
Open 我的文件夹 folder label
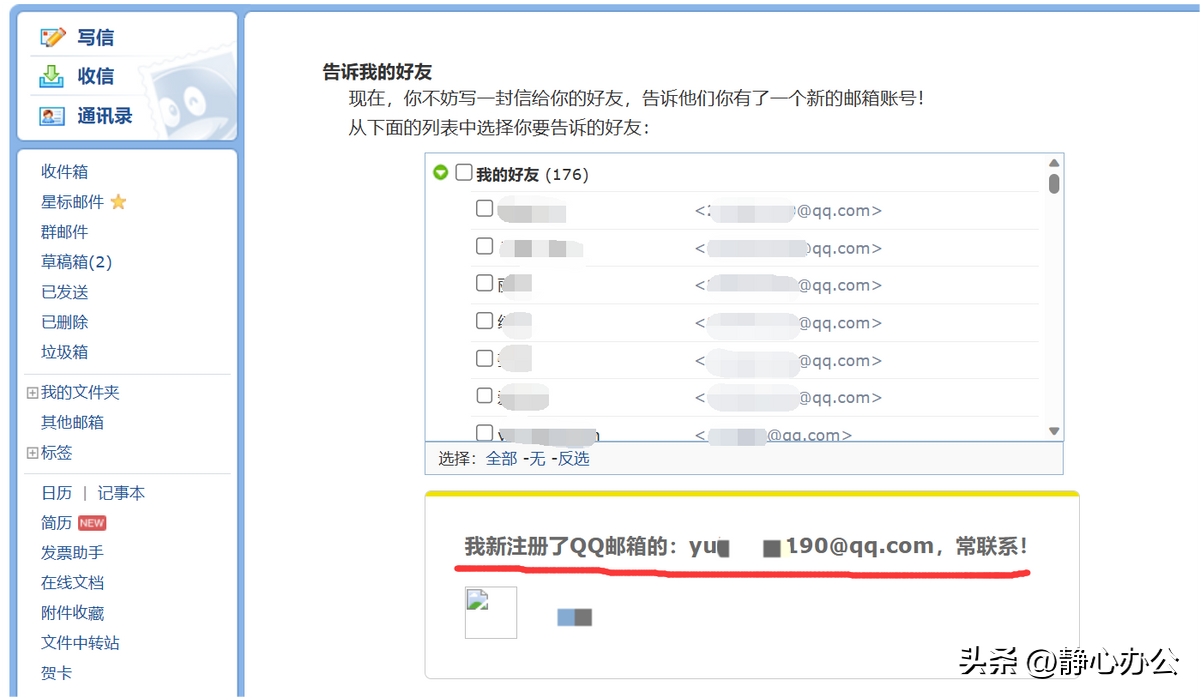80,393
